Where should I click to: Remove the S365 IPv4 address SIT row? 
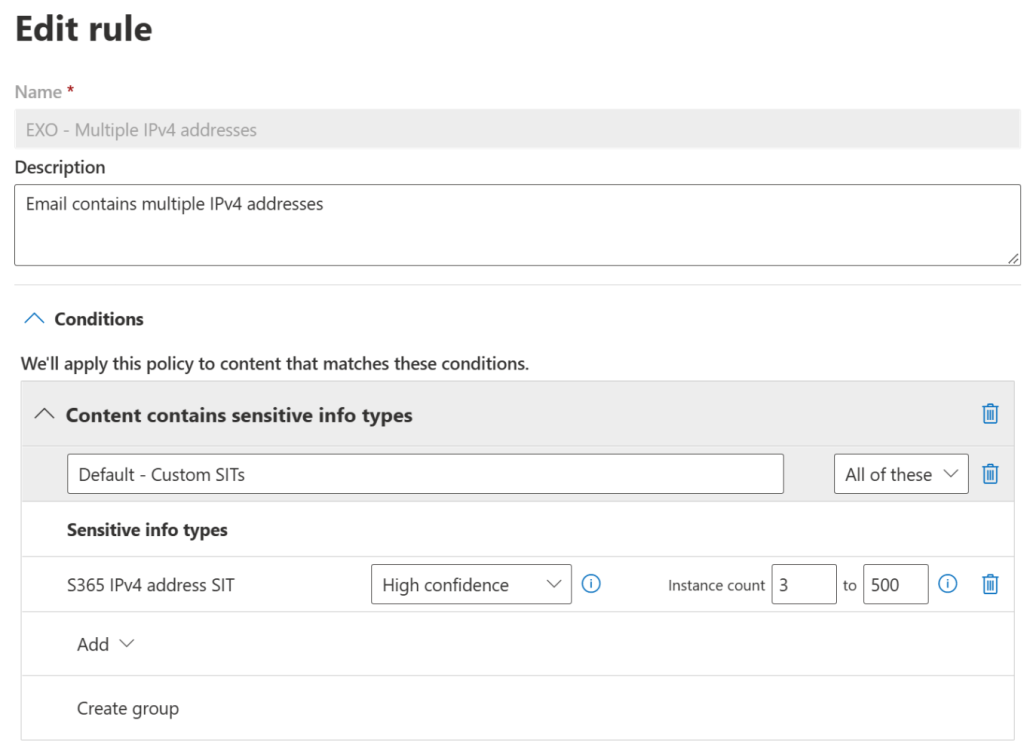(990, 584)
